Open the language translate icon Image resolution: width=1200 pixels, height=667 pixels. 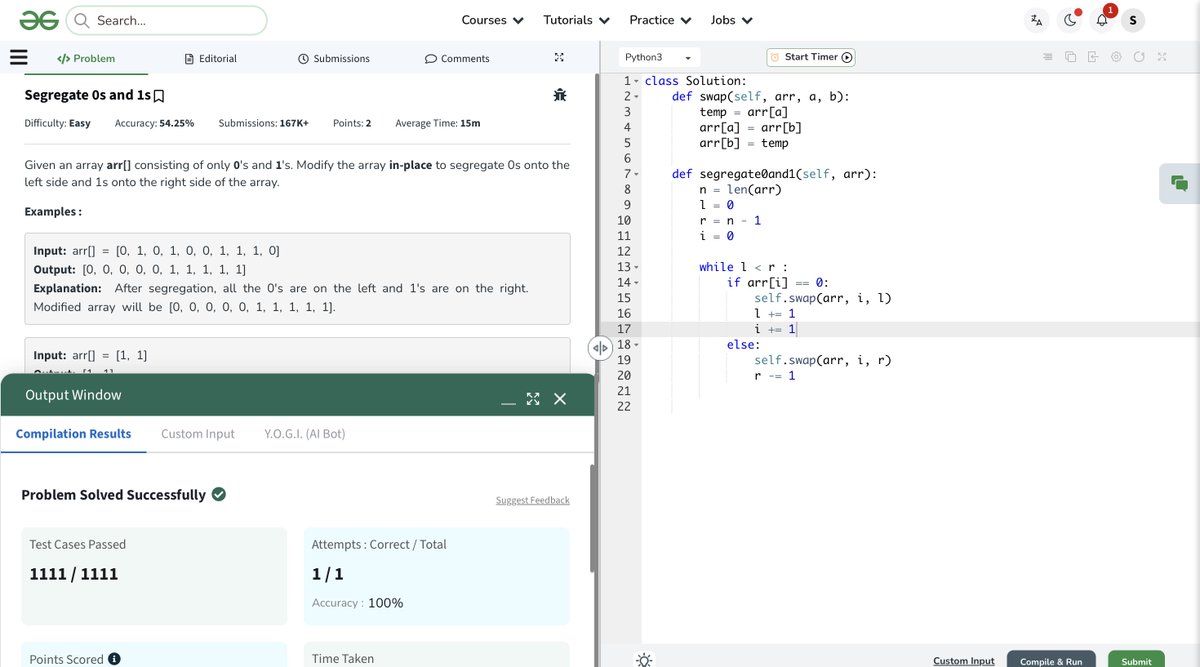click(1037, 20)
